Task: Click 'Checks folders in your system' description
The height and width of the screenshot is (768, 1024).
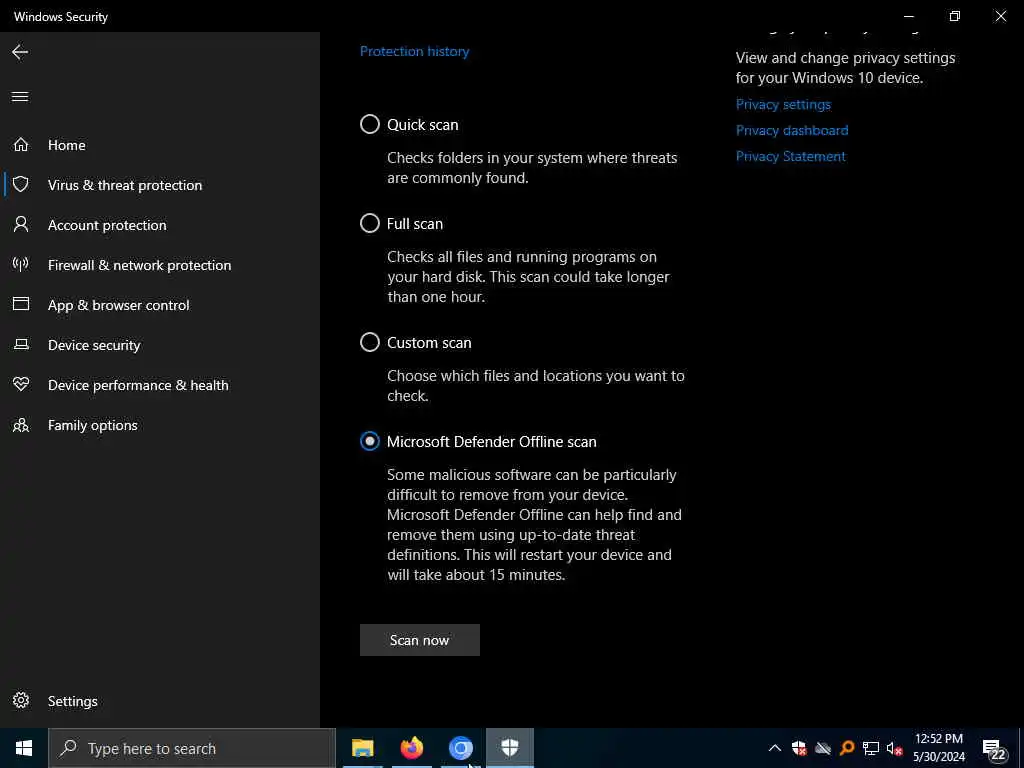Action: pos(532,168)
